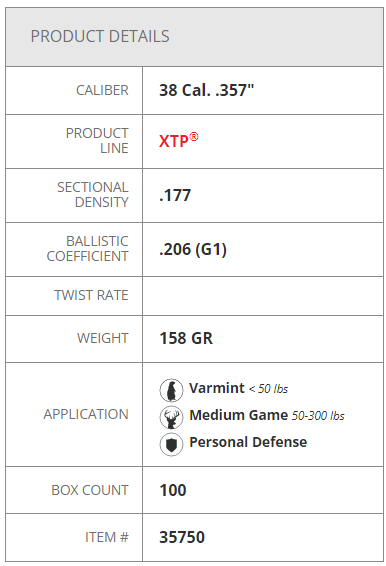Click the Medium Game application label
This screenshot has height=566, width=386.
[239, 415]
